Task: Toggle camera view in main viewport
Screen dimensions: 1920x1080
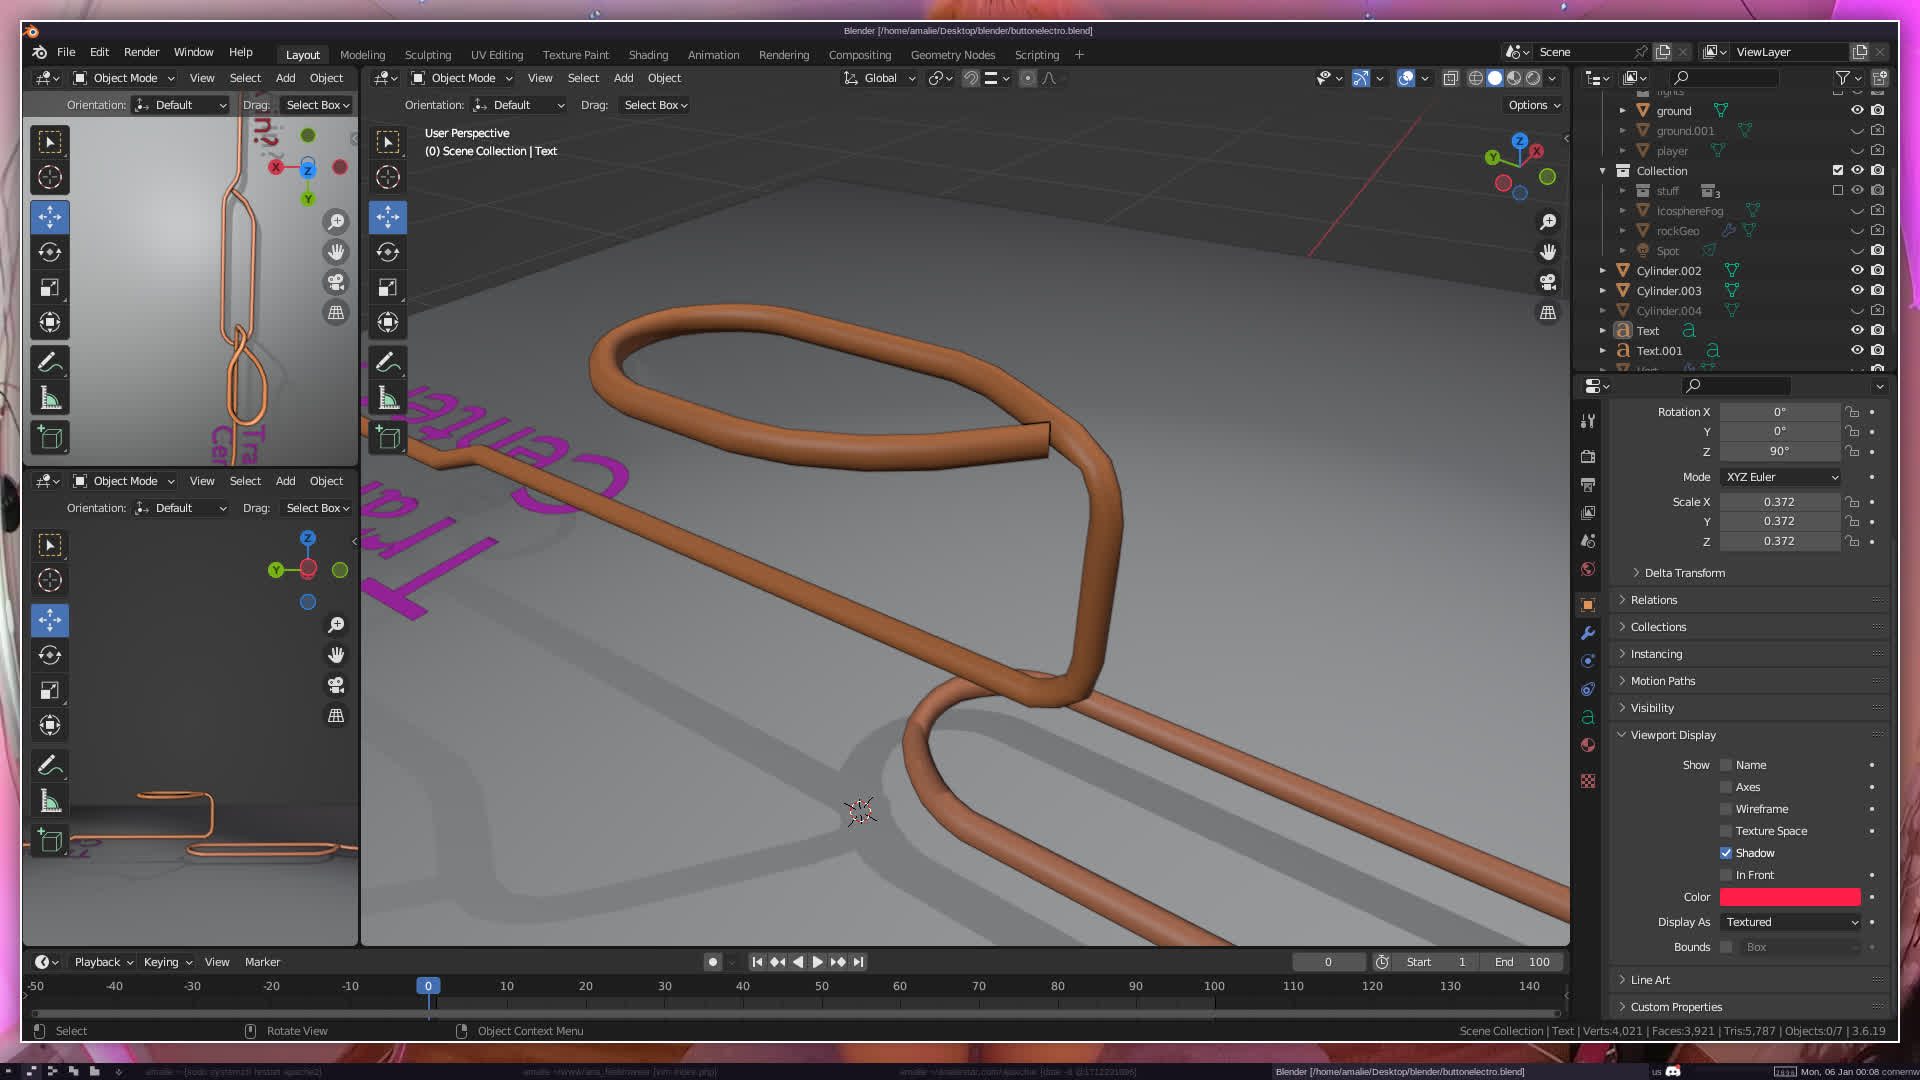Action: coord(1548,282)
